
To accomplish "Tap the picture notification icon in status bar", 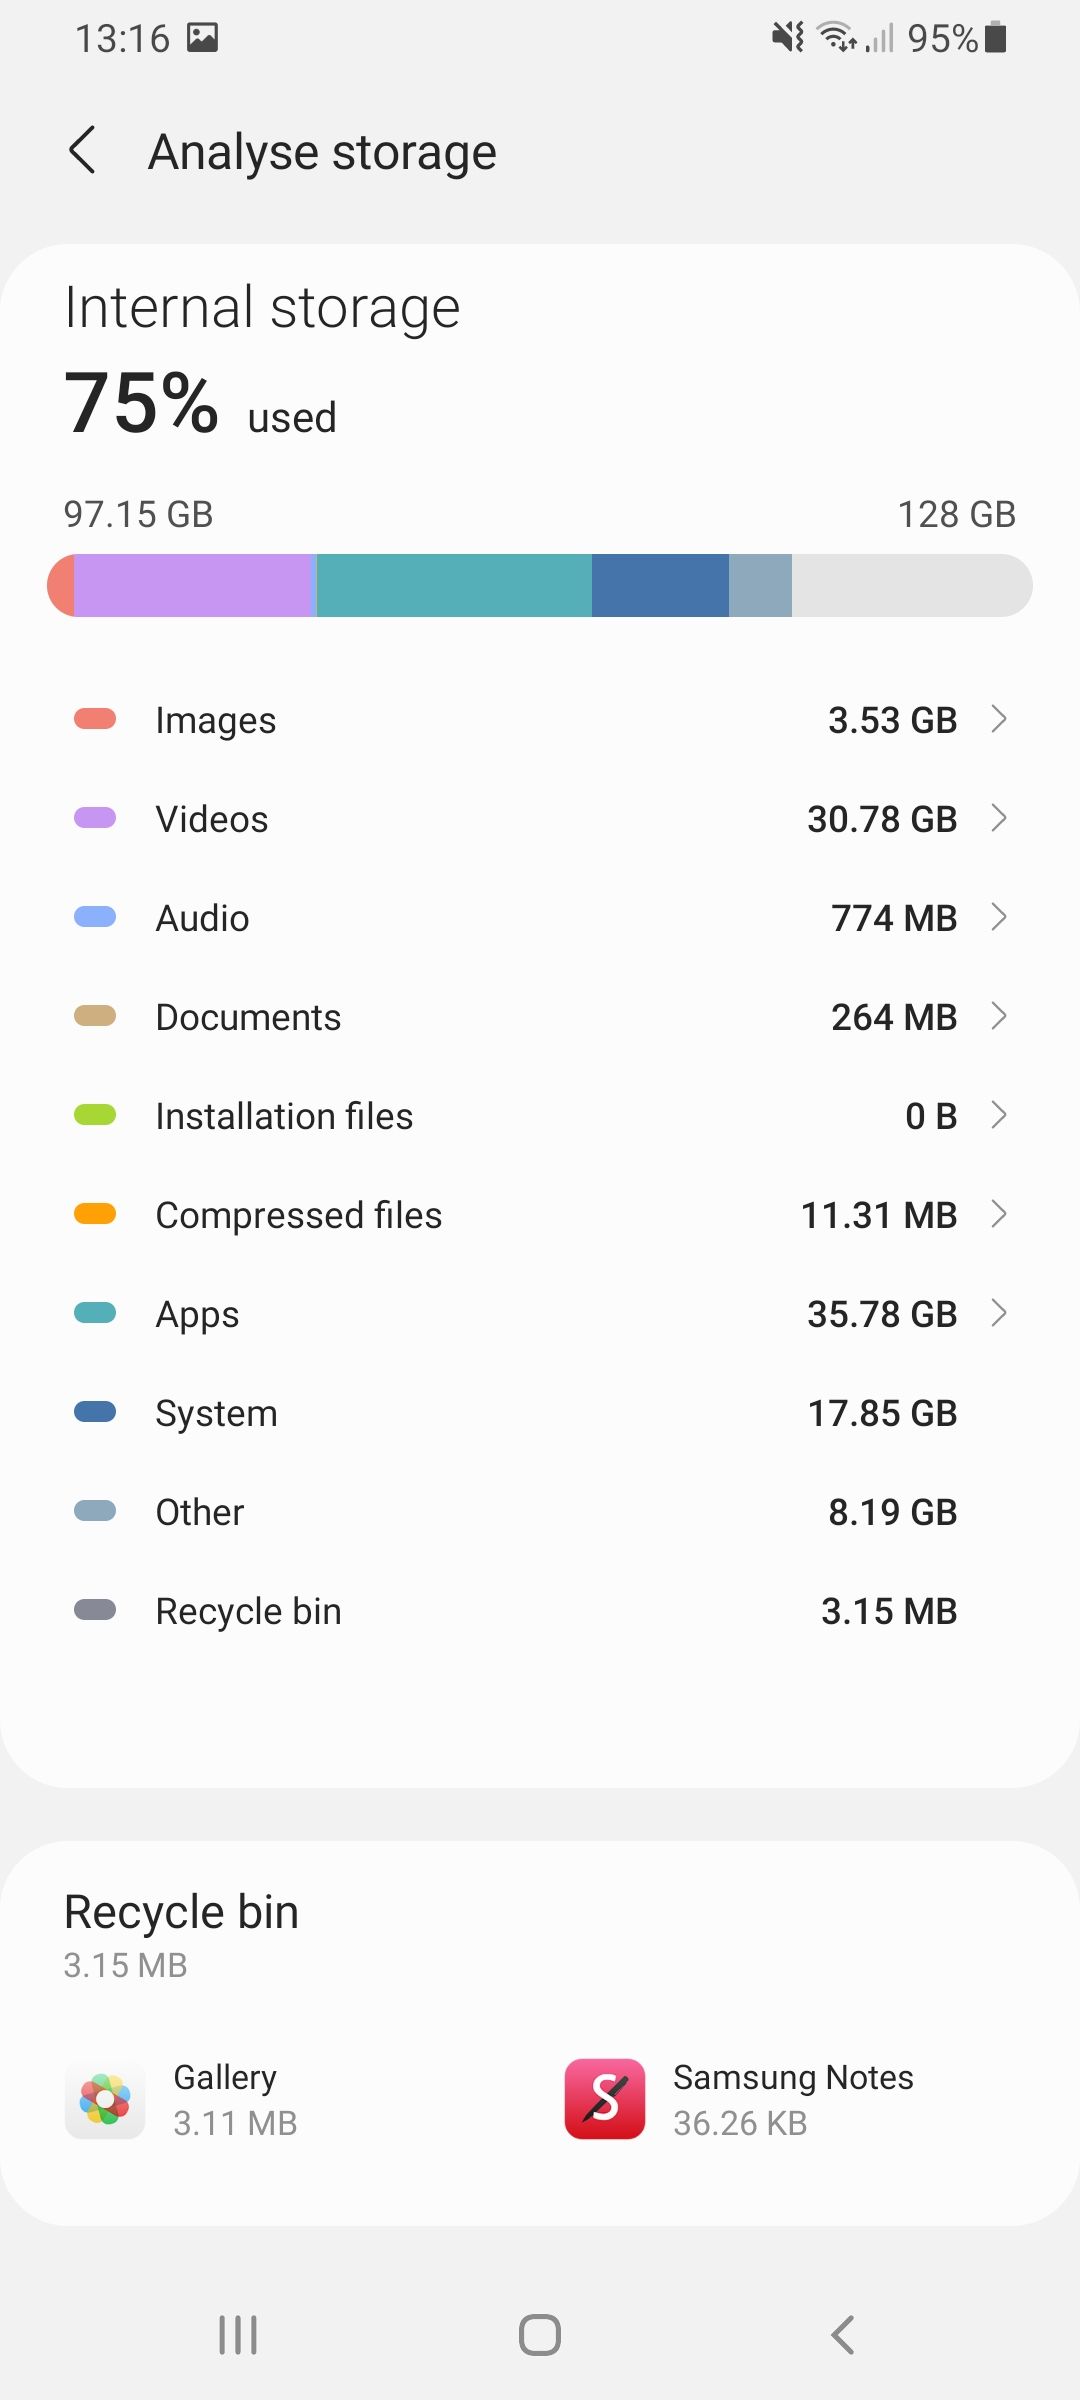I will click(203, 38).
